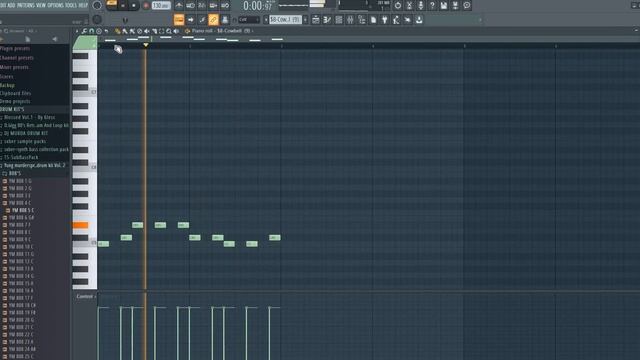Image resolution: width=640 pixels, height=360 pixels.
Task: Expand TS SubBassPack folder
Action: point(20,158)
